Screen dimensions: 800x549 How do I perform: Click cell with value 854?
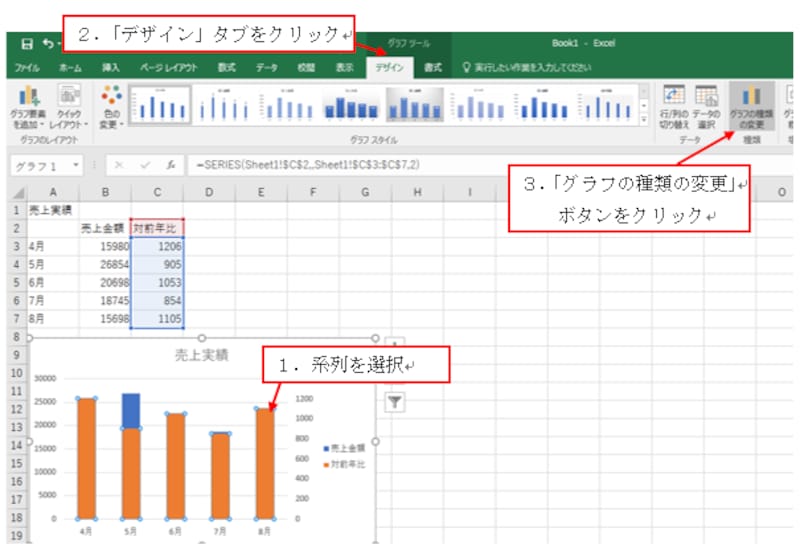tap(157, 301)
